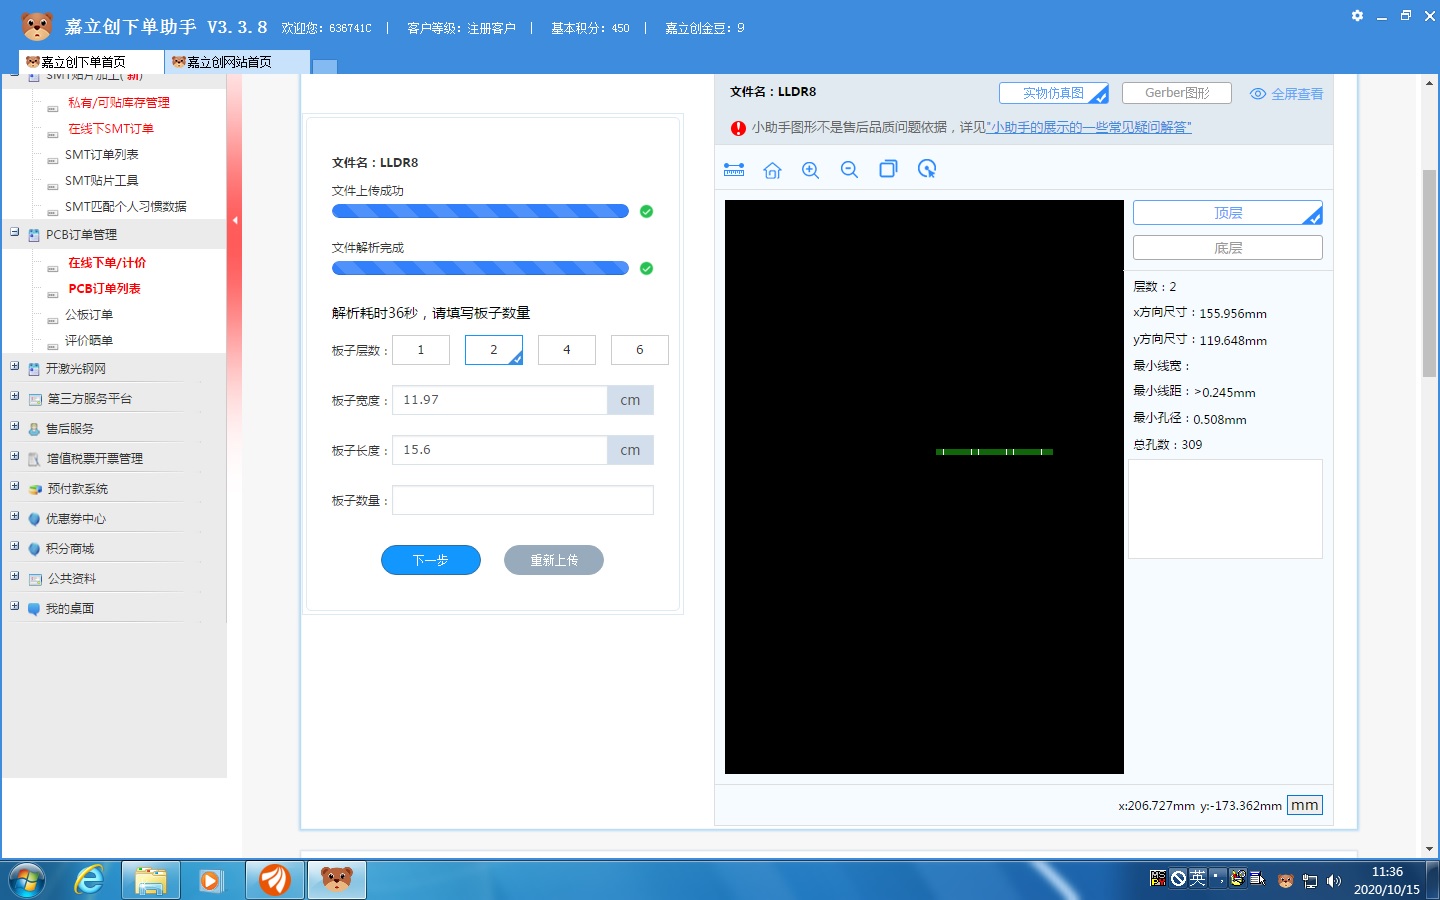Click the 板子数量 input field
The width and height of the screenshot is (1440, 900).
tap(523, 500)
